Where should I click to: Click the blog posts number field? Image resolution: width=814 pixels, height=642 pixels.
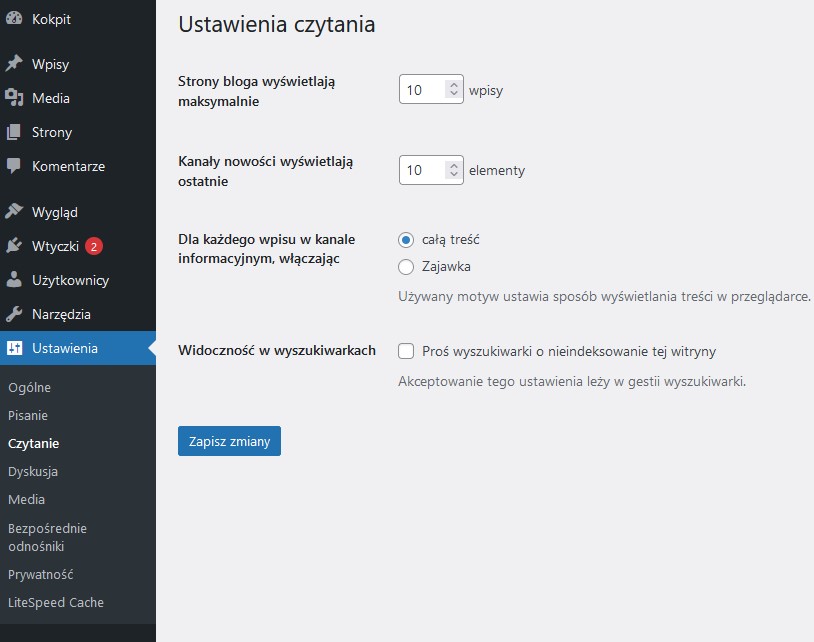click(x=431, y=89)
